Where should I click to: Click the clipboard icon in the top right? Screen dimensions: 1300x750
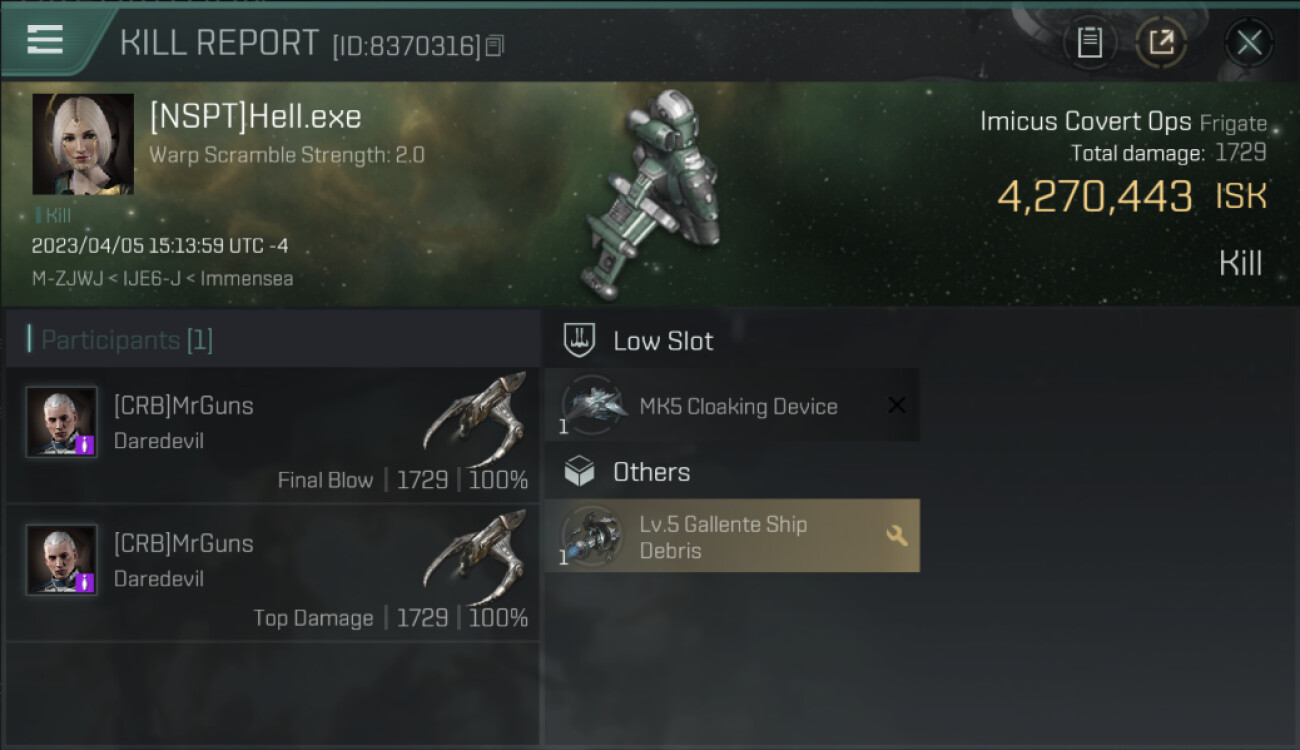click(1089, 43)
